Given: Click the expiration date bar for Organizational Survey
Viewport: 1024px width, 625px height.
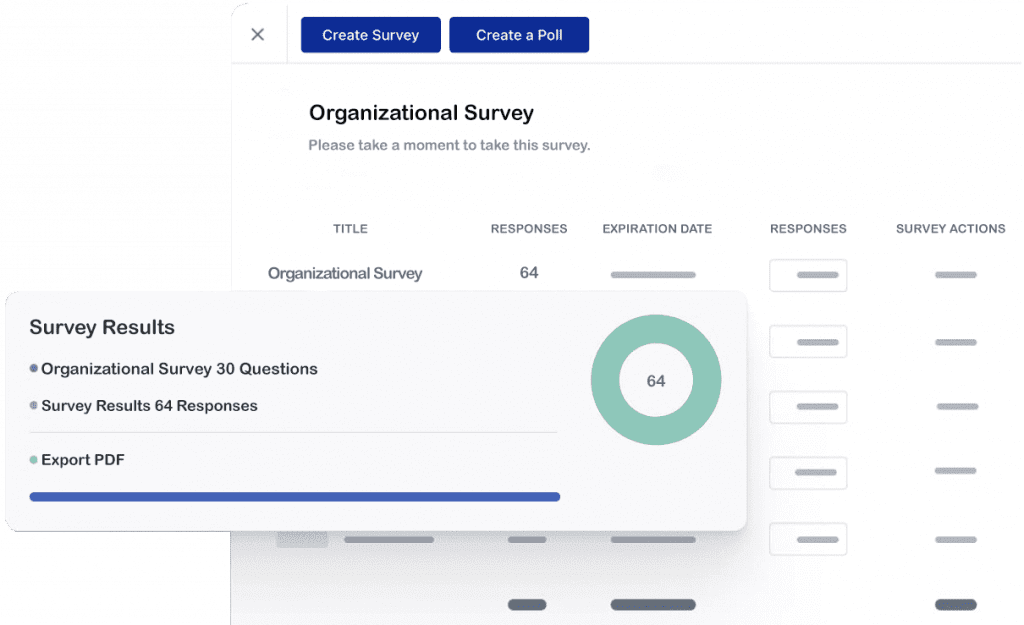Looking at the screenshot, I should tap(653, 274).
